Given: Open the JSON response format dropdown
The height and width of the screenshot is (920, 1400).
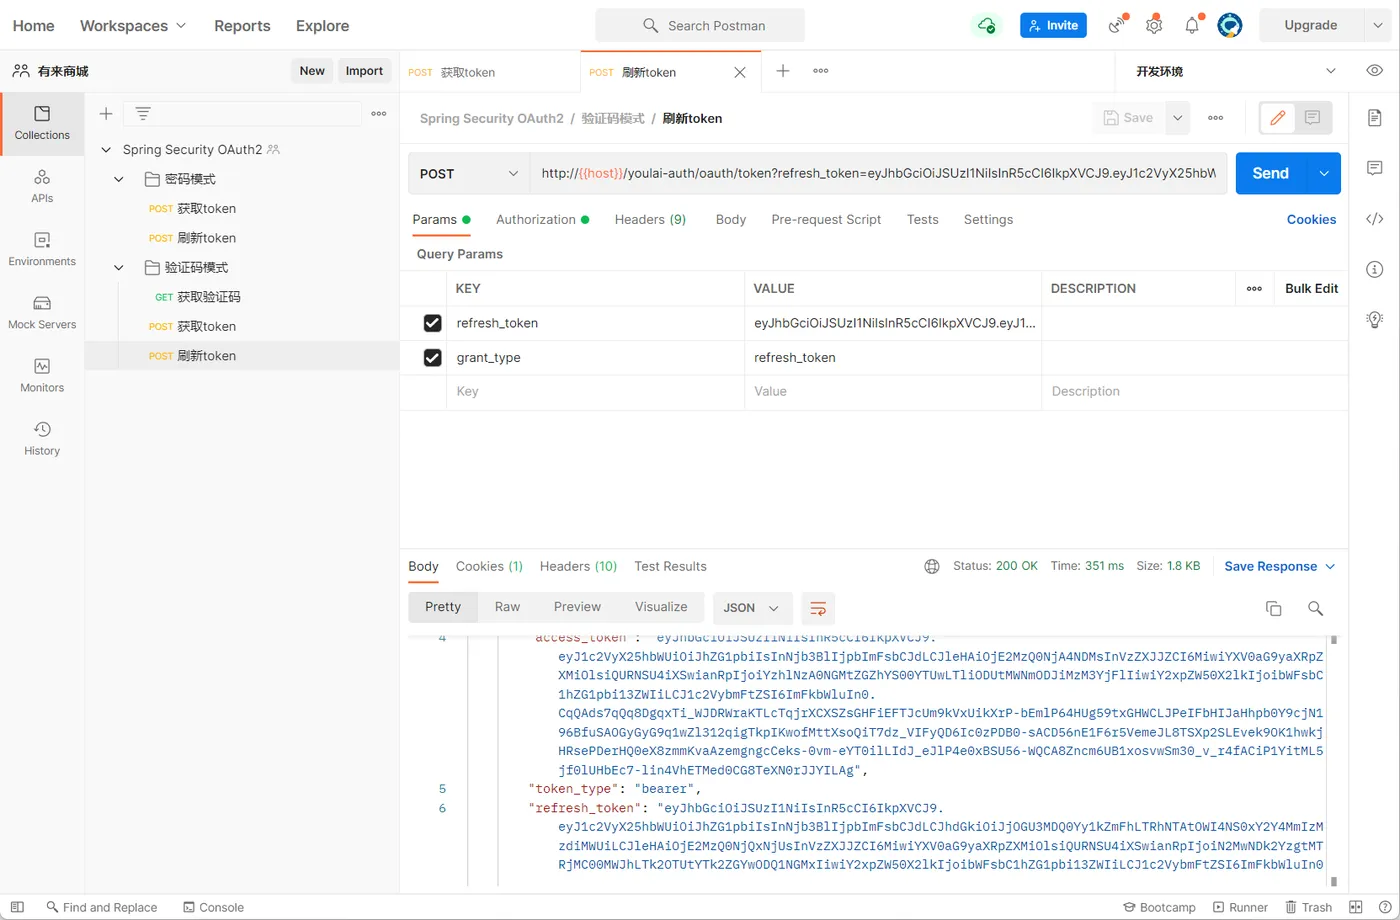Looking at the screenshot, I should [752, 608].
